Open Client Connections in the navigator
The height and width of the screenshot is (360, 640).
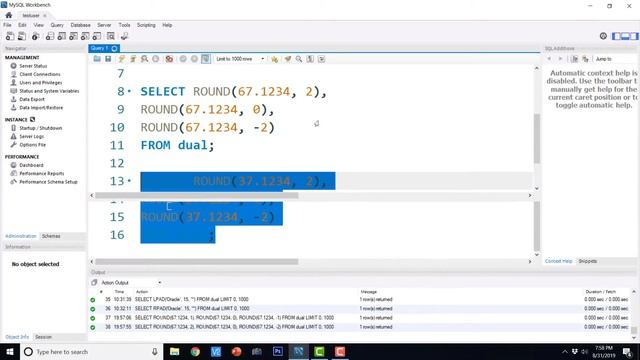(x=40, y=74)
